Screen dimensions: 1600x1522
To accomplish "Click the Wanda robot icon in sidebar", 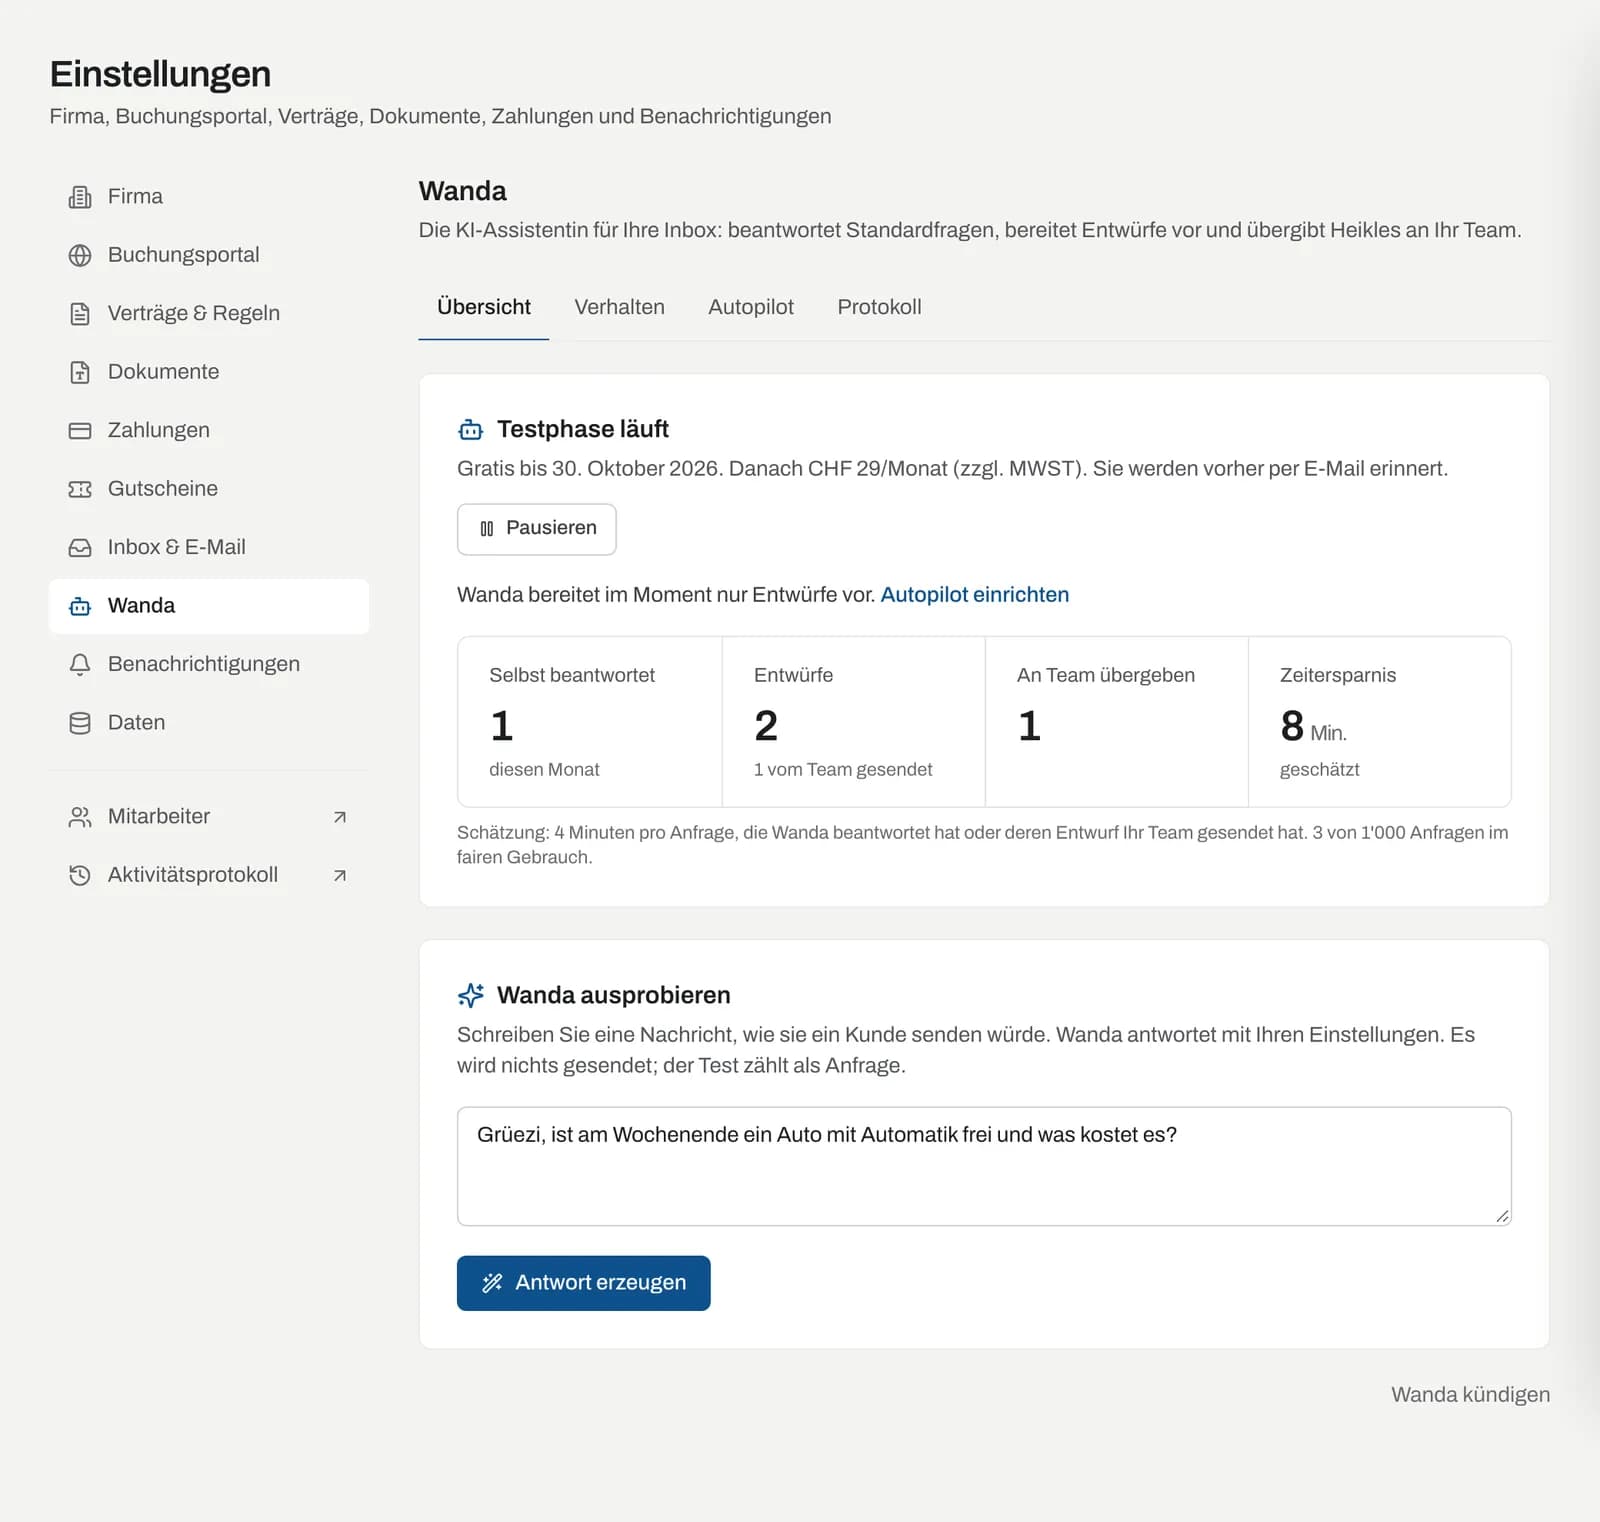I will point(80,606).
